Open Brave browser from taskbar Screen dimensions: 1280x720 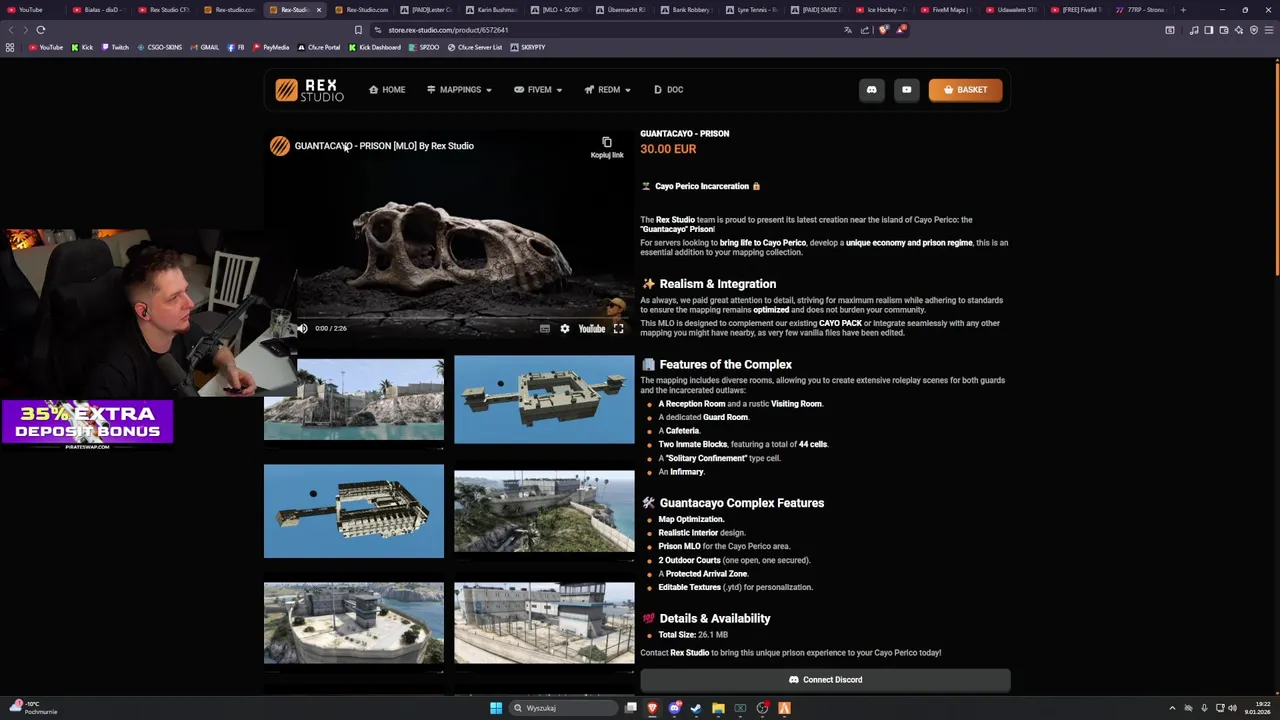652,708
